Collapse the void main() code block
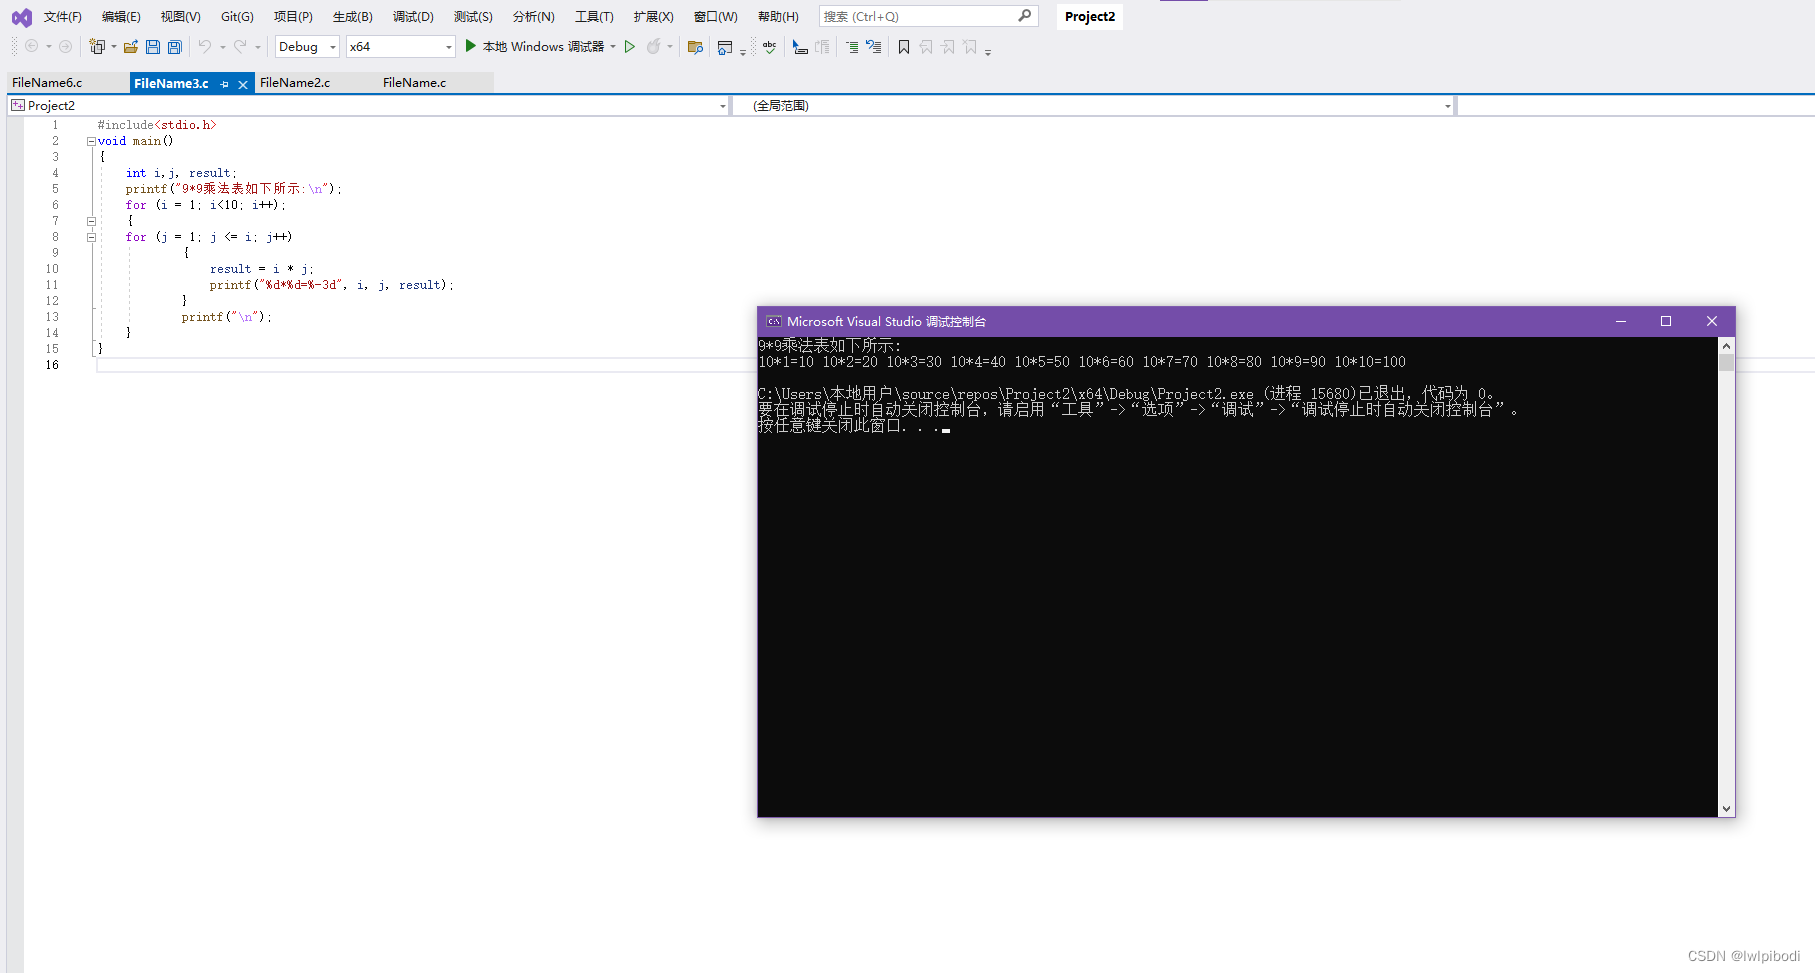This screenshot has width=1815, height=973. click(91, 141)
